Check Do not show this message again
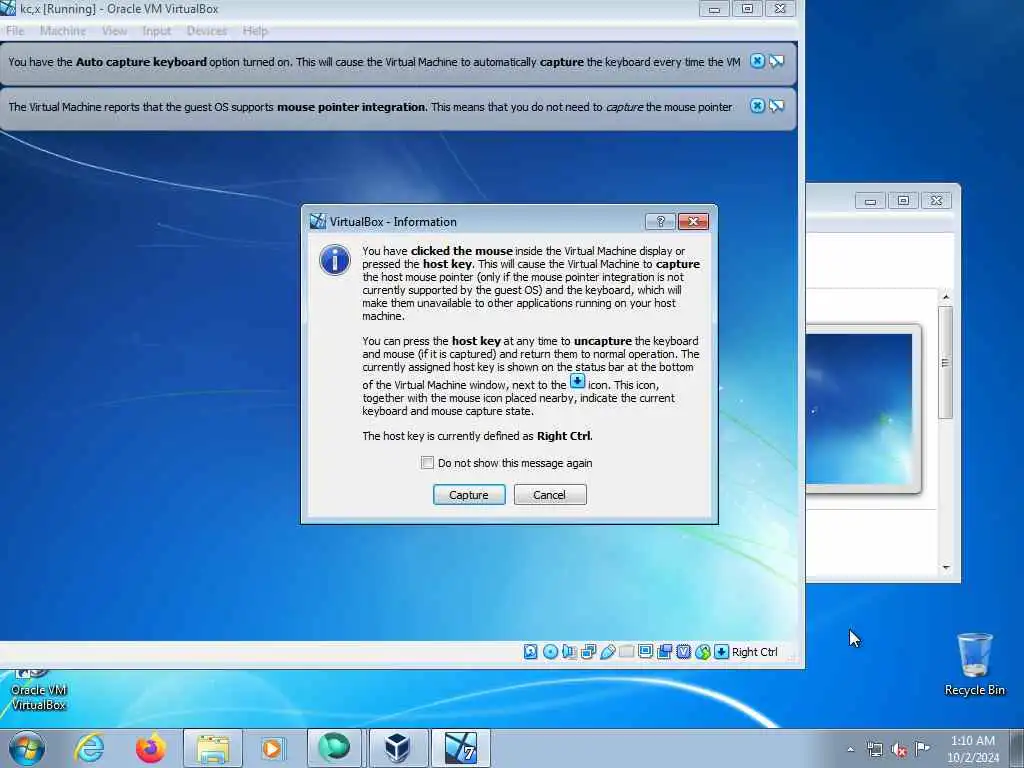The image size is (1024, 768). 427,462
